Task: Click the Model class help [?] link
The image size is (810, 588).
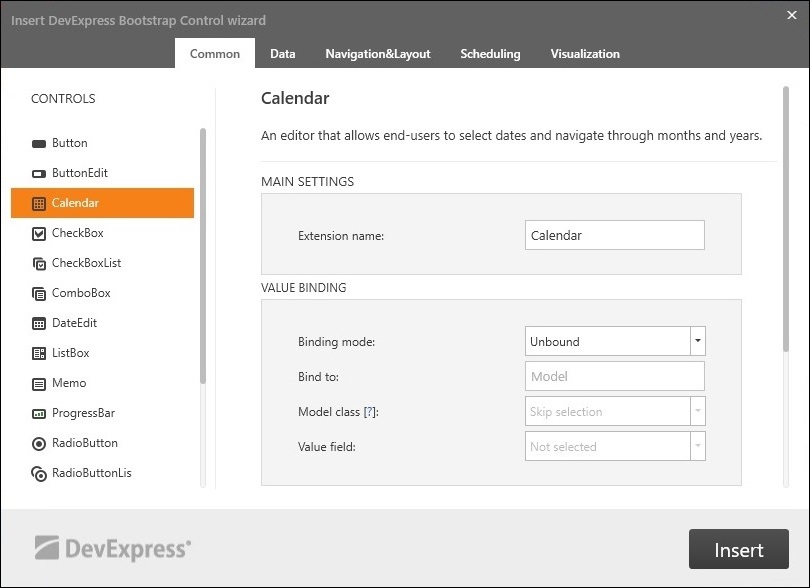Action: pyautogui.click(x=370, y=412)
